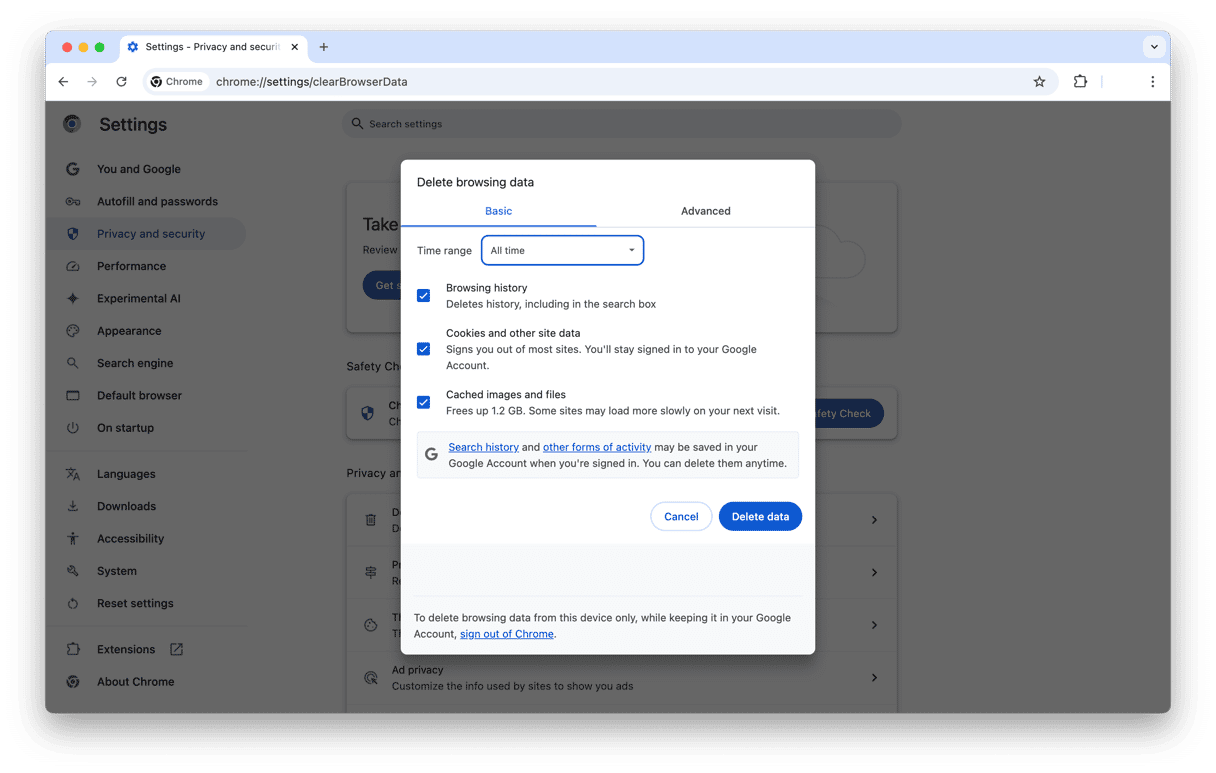
Task: Open the Time range All time dropdown
Action: [x=563, y=250]
